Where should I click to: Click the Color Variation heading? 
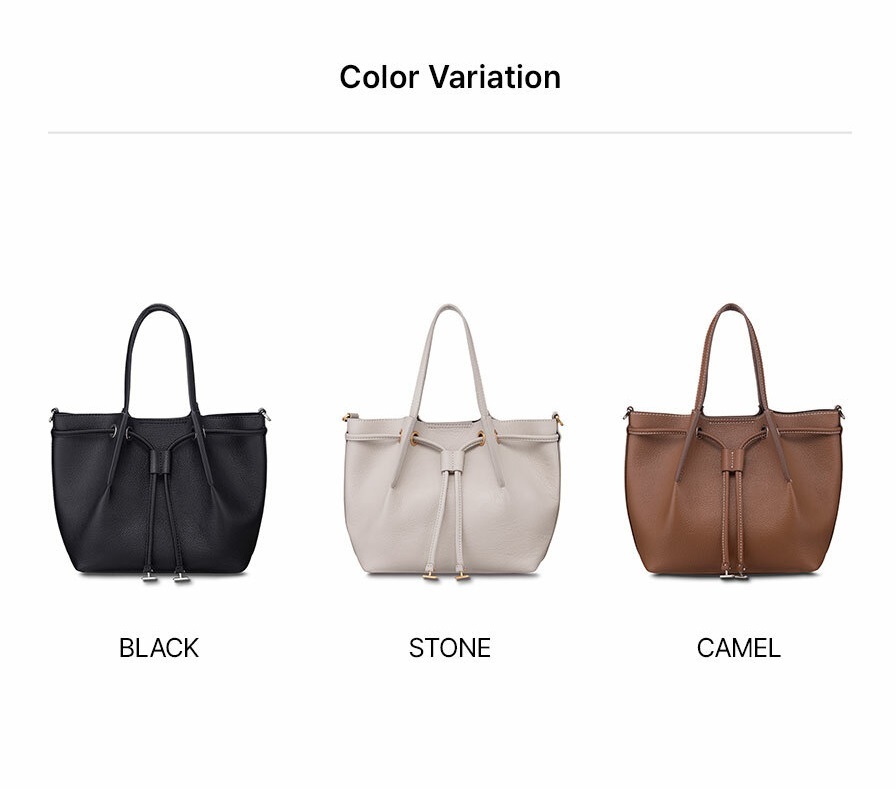coord(450,77)
